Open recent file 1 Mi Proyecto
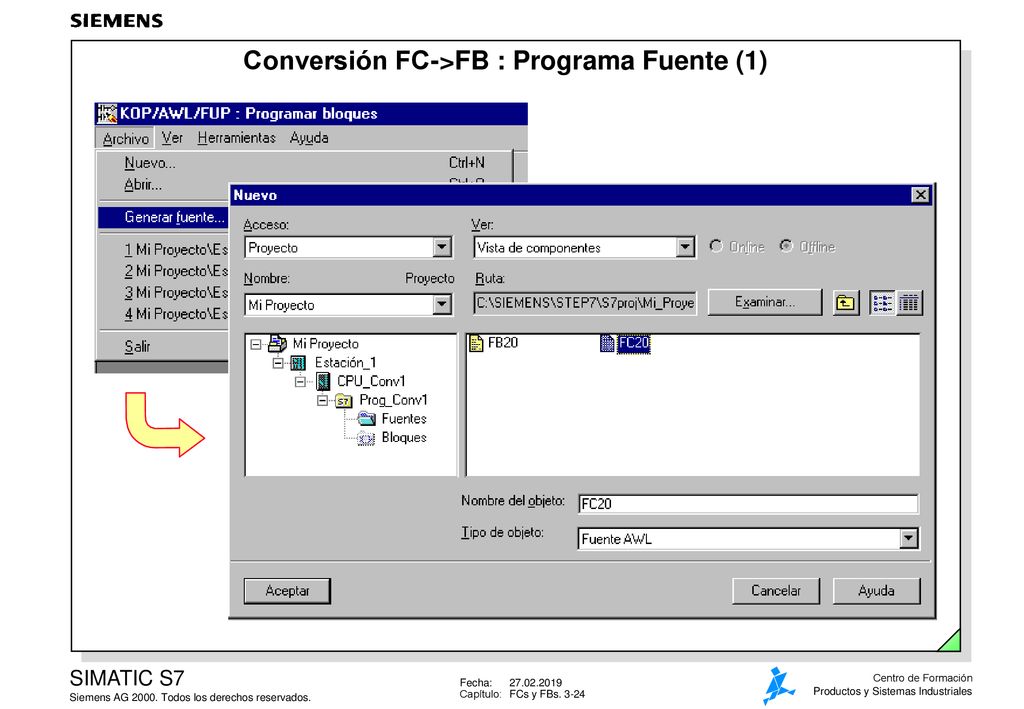Image resolution: width=1024 pixels, height=709 pixels. [164, 249]
